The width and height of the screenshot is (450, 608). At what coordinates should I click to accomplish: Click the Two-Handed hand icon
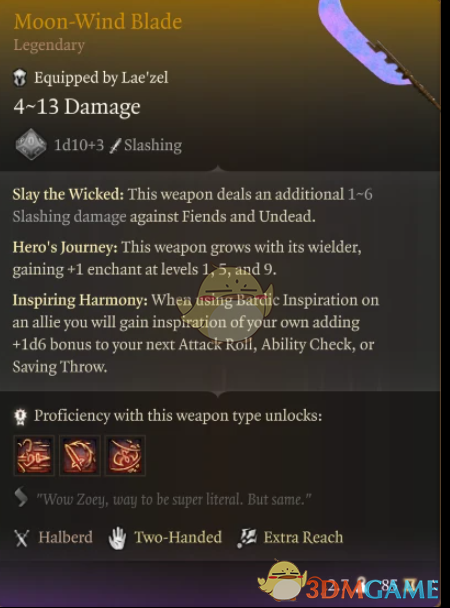(117, 537)
